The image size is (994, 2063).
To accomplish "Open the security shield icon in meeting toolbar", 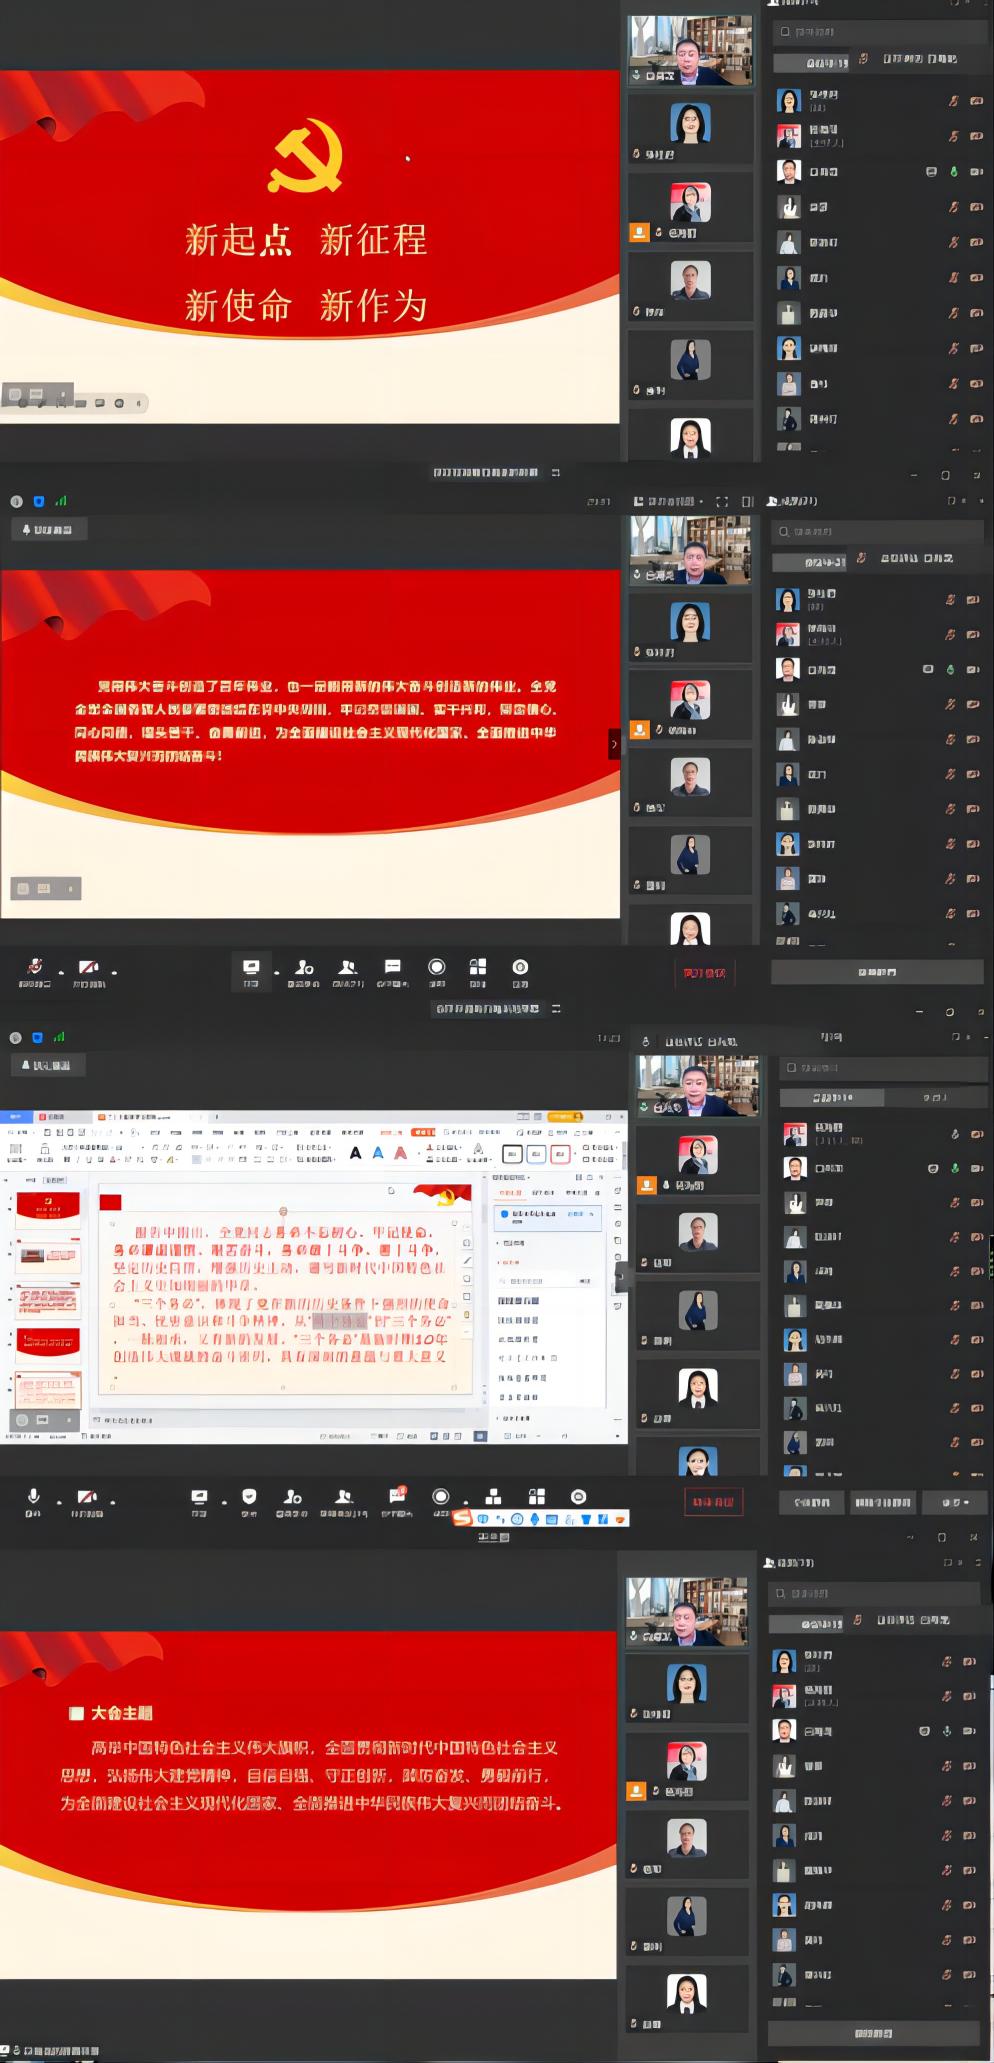I will coord(249,1497).
